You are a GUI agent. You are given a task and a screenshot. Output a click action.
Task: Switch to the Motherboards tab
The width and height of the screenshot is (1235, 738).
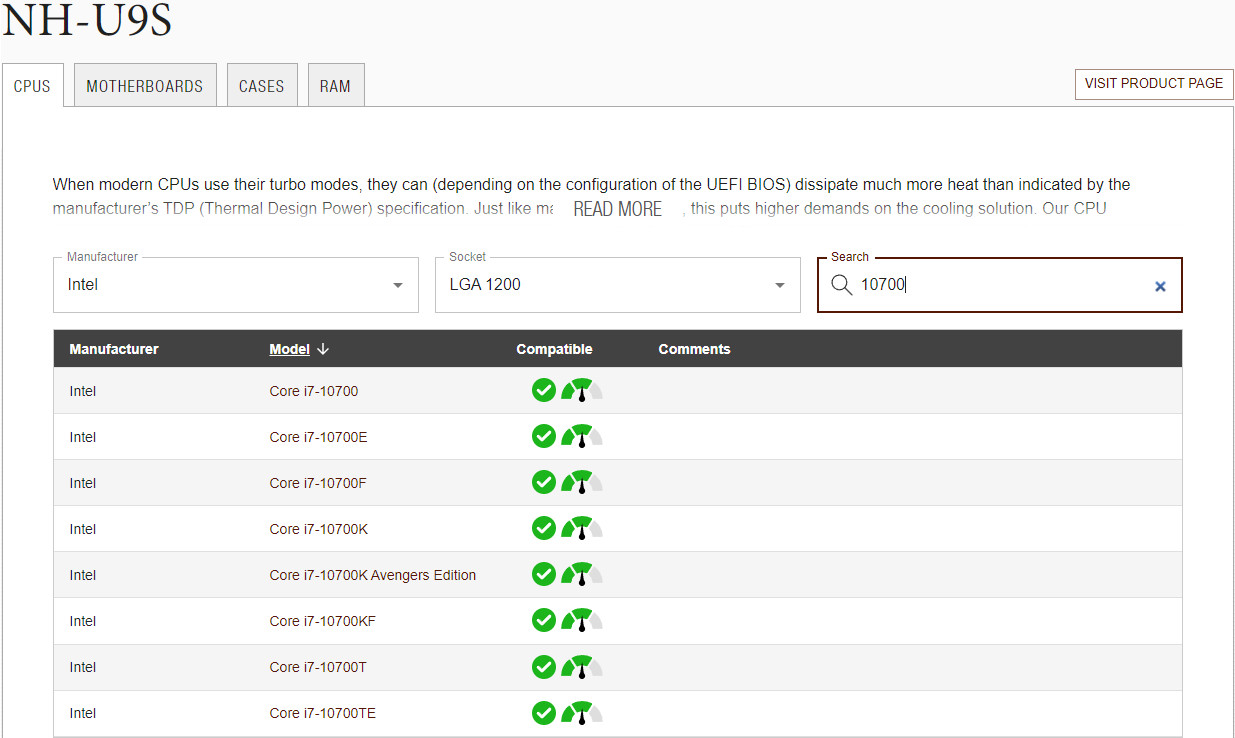(x=145, y=86)
